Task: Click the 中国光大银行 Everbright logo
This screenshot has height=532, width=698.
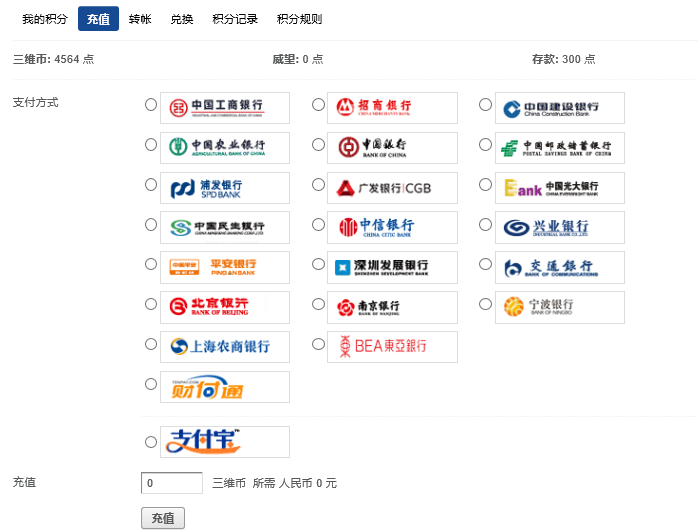Action: pyautogui.click(x=560, y=188)
